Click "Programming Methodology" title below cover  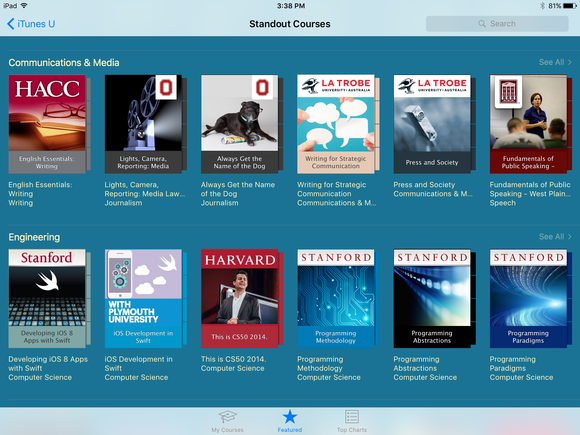[x=320, y=364]
